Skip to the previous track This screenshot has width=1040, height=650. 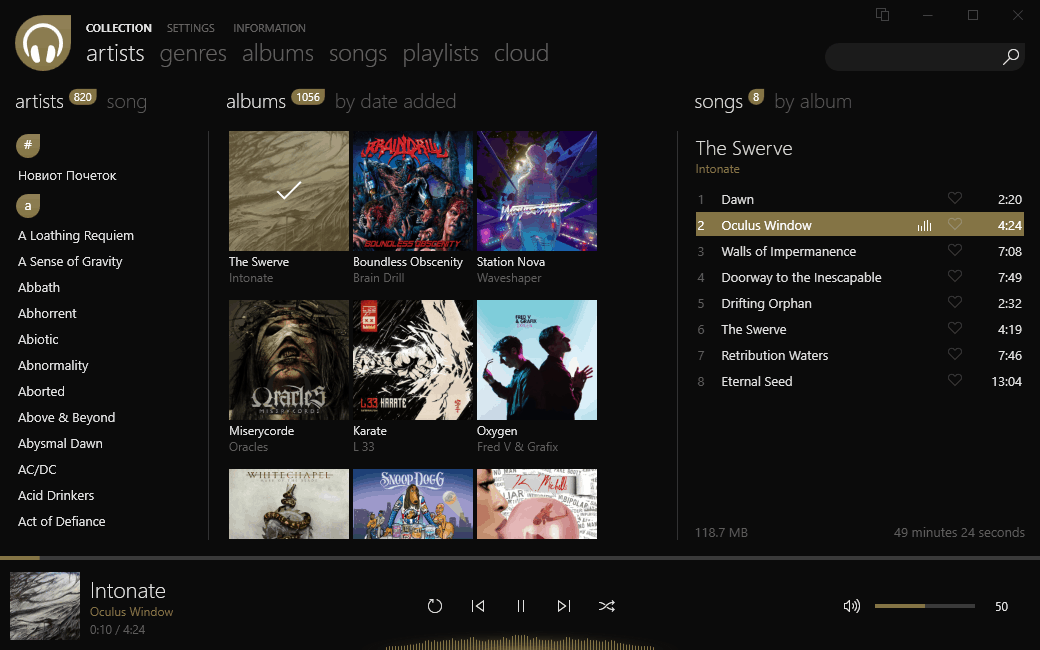[x=478, y=606]
